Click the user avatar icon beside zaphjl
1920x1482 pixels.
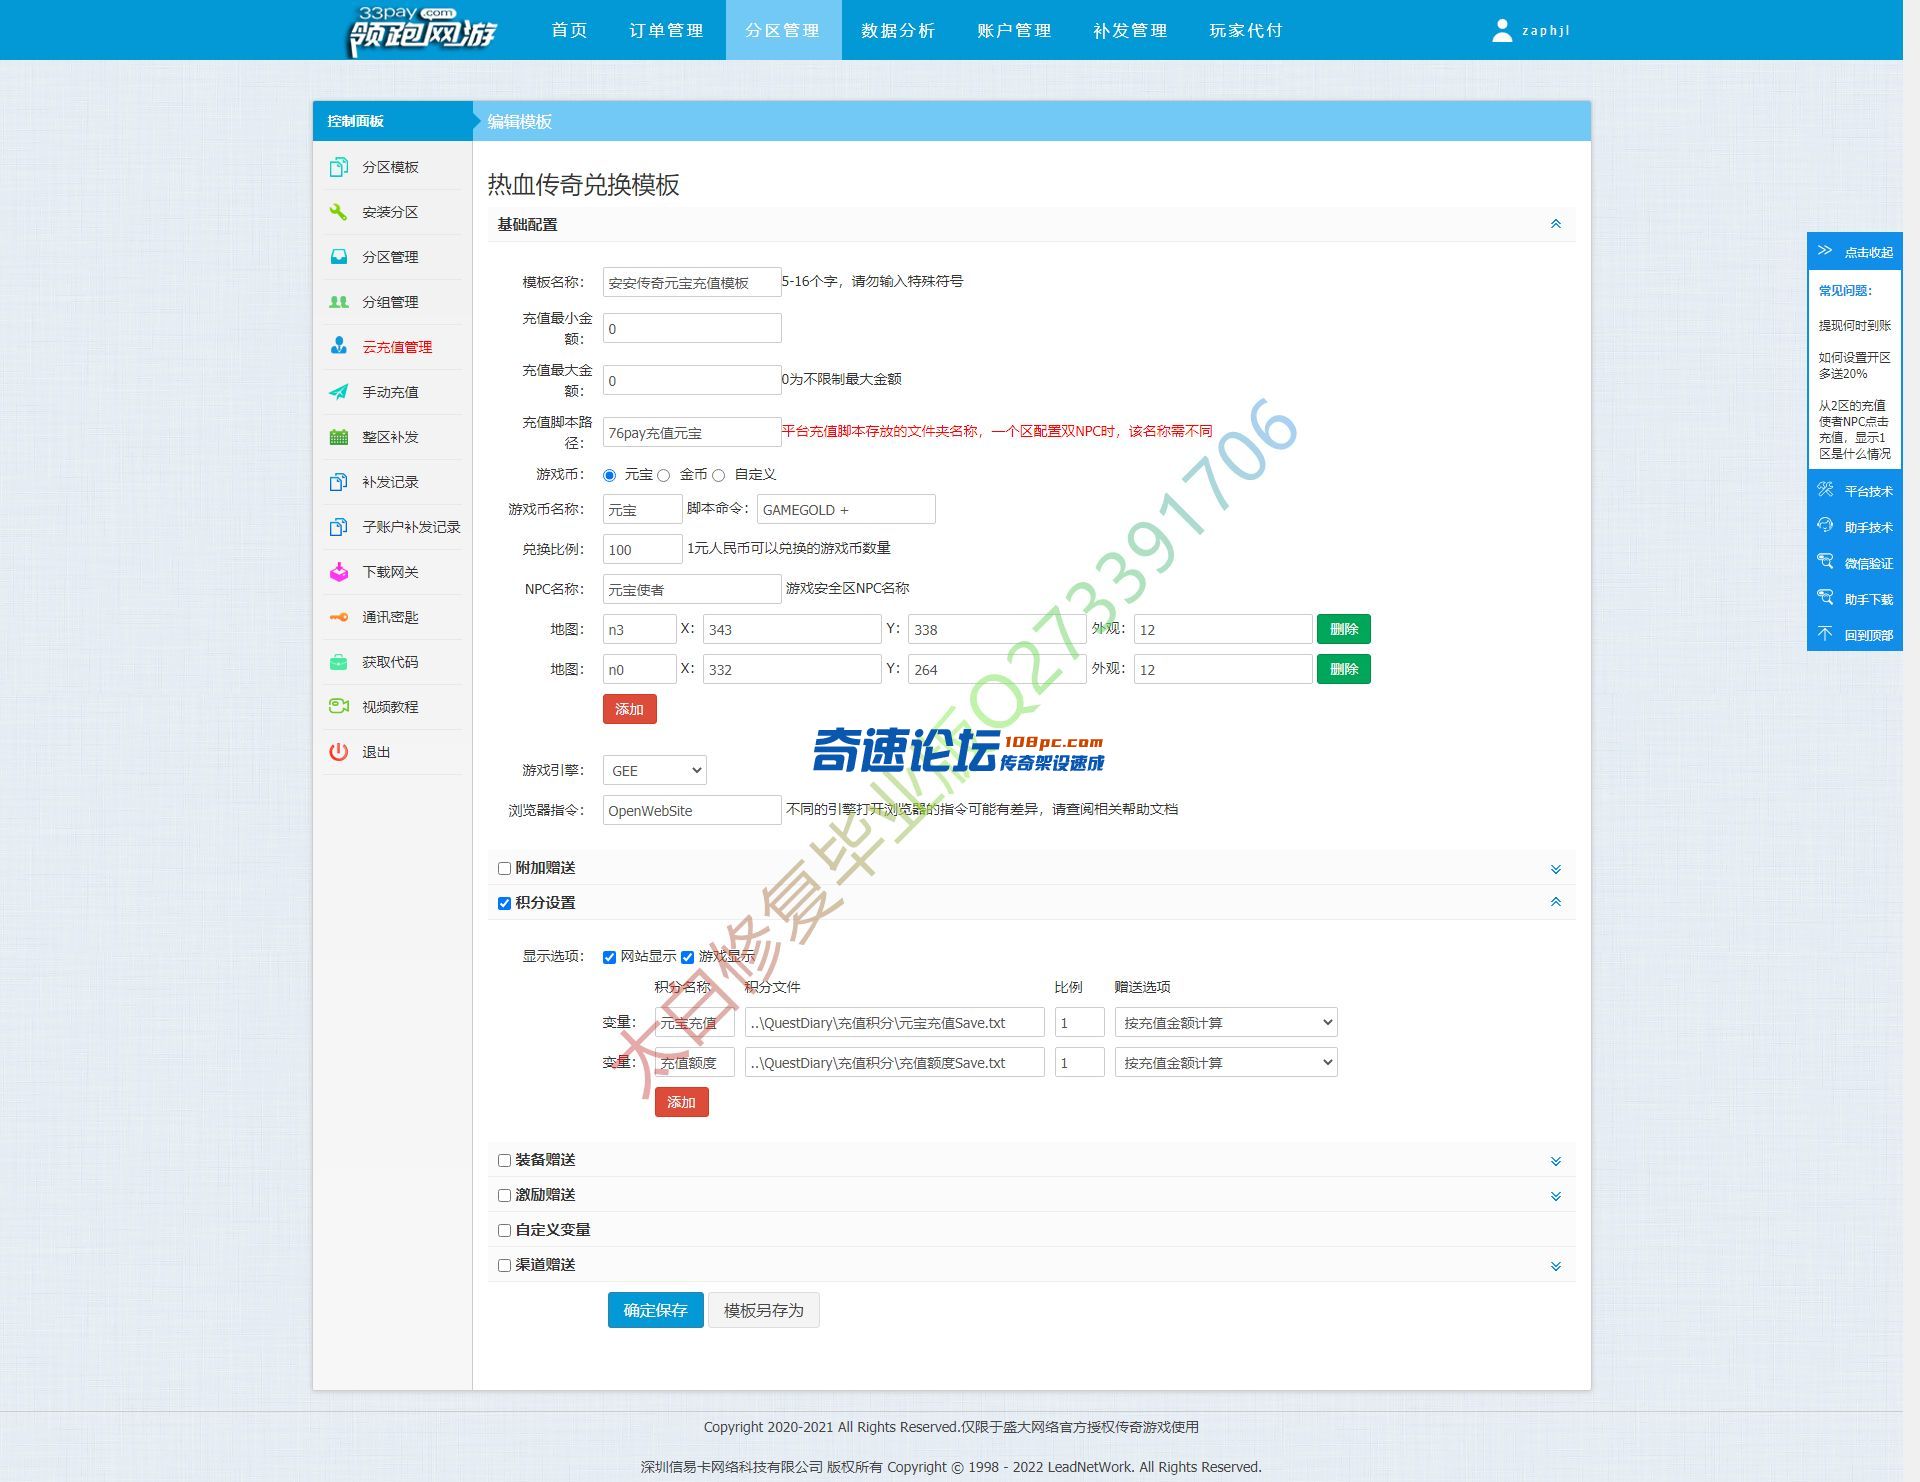pos(1502,31)
